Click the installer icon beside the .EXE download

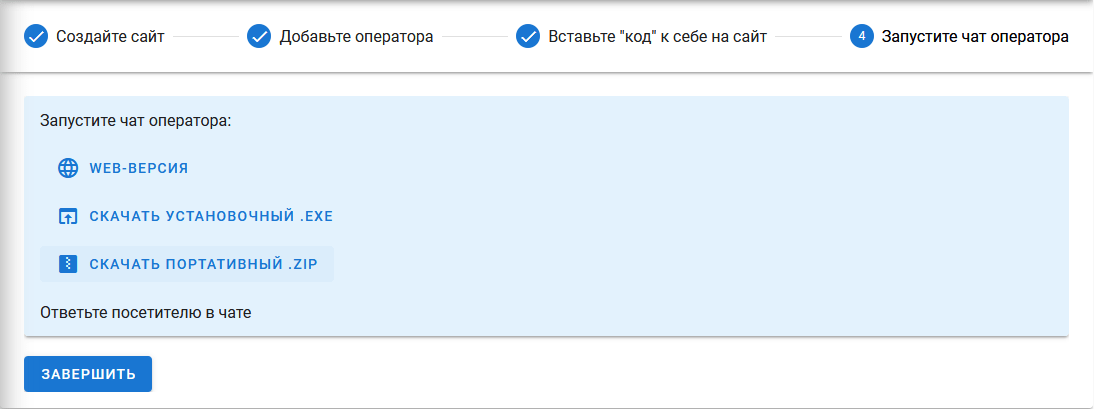pos(68,216)
